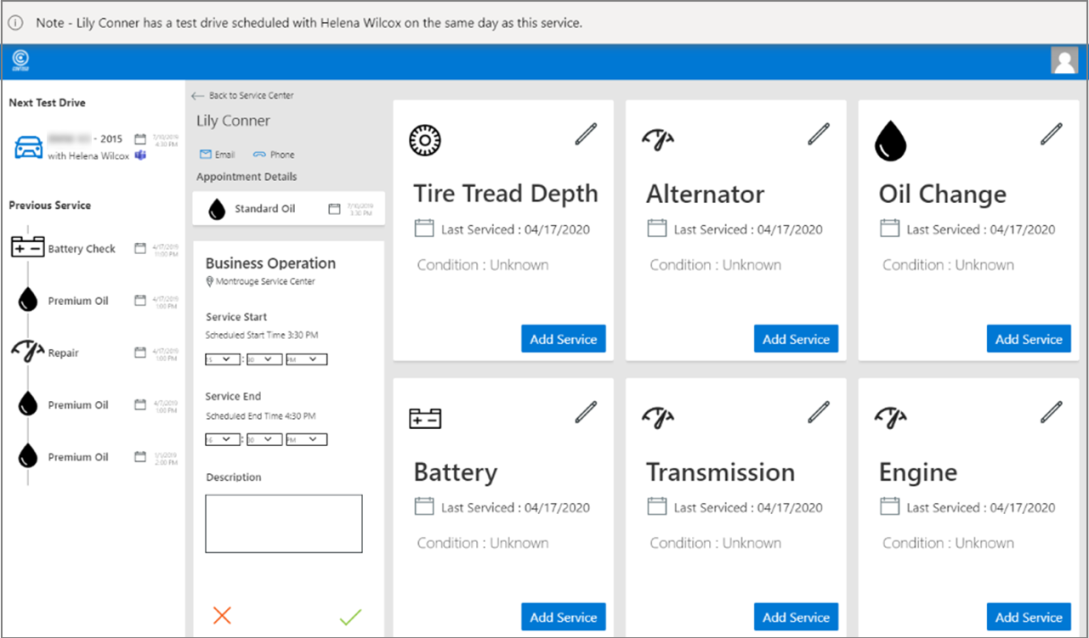This screenshot has width=1089, height=638.
Task: Open the Service Start minute dropdown
Action: pos(264,359)
